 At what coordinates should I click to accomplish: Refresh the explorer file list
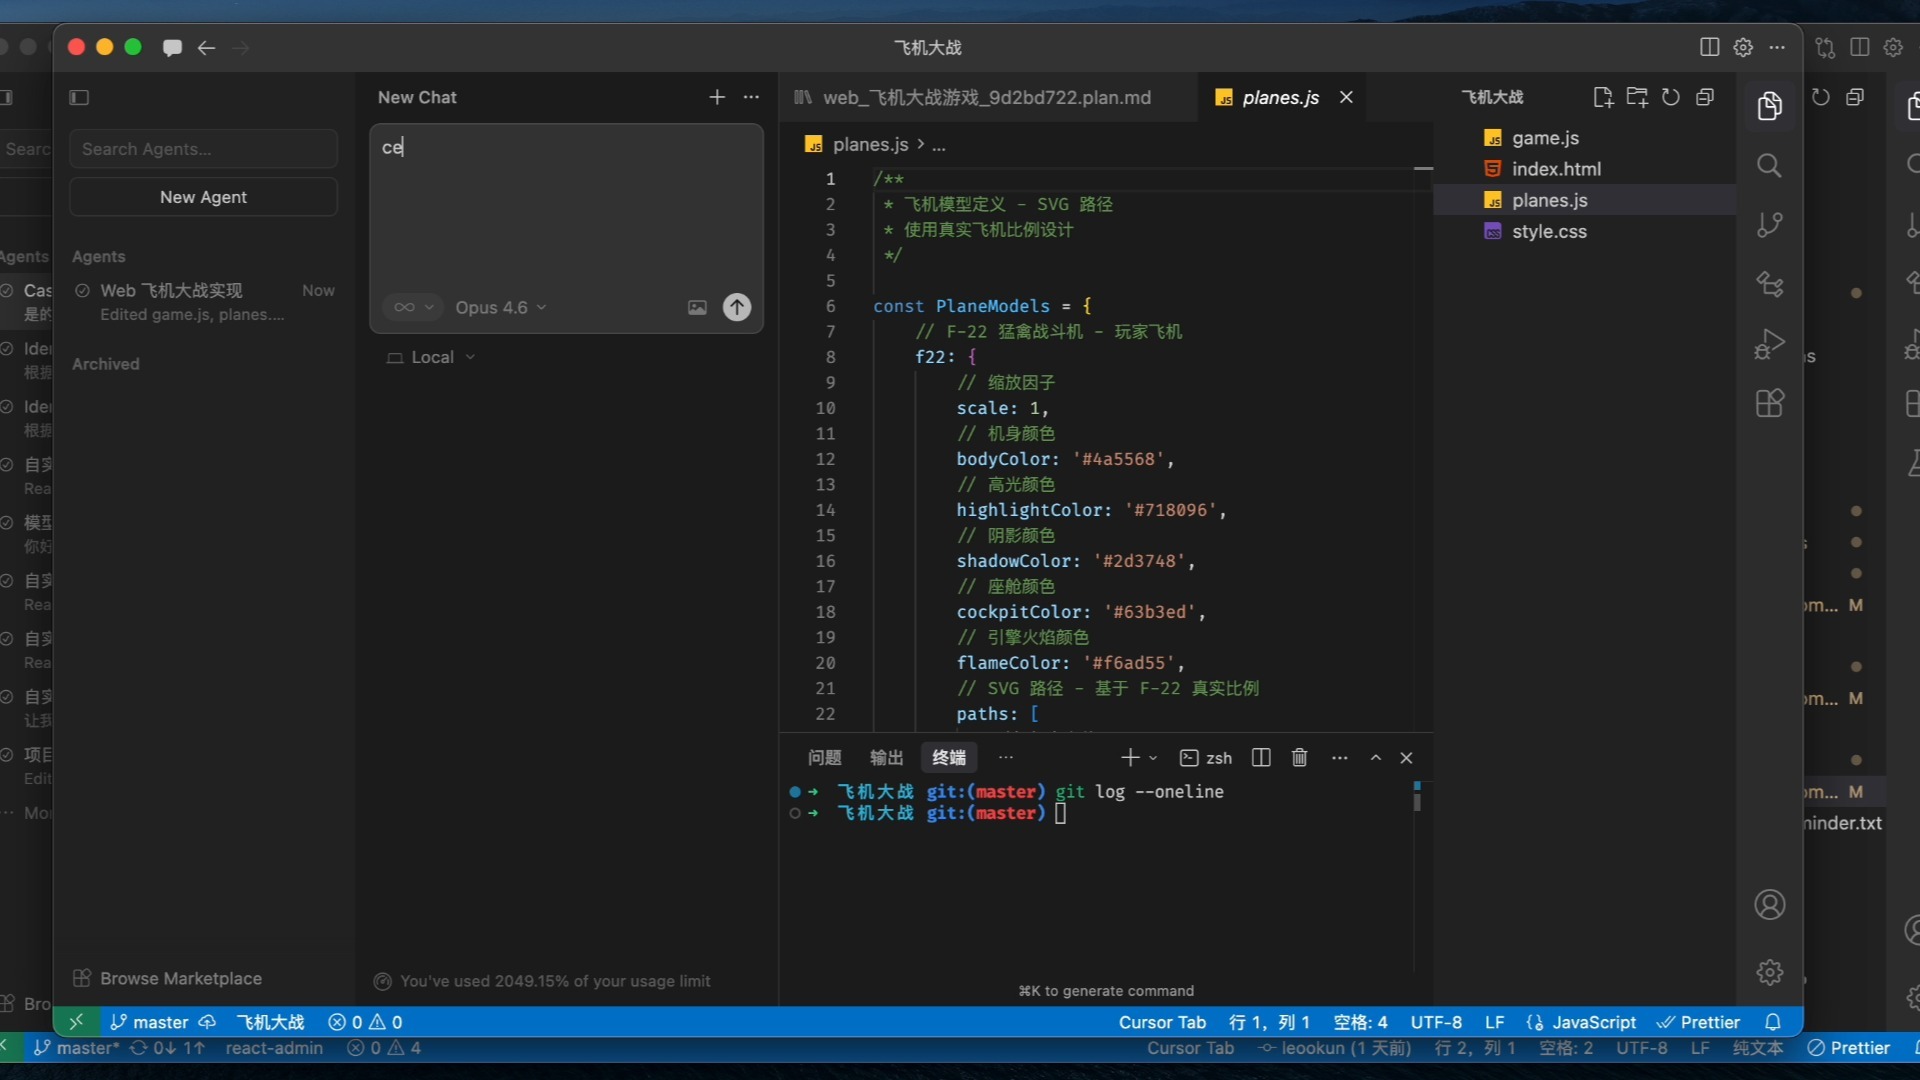(1671, 97)
